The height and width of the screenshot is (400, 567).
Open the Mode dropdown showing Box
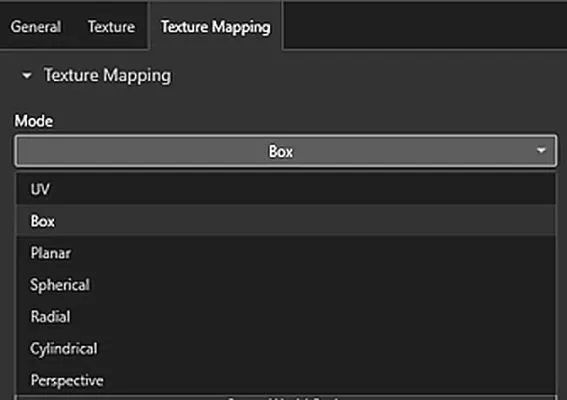tap(285, 151)
